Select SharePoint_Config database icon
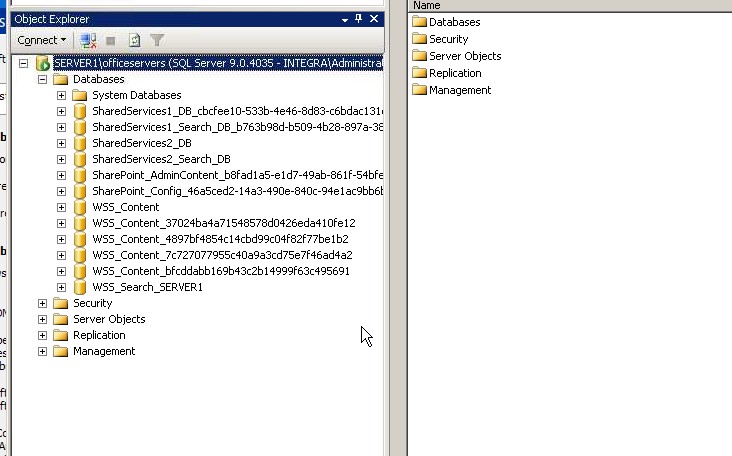The width and height of the screenshot is (732, 456). click(x=80, y=191)
